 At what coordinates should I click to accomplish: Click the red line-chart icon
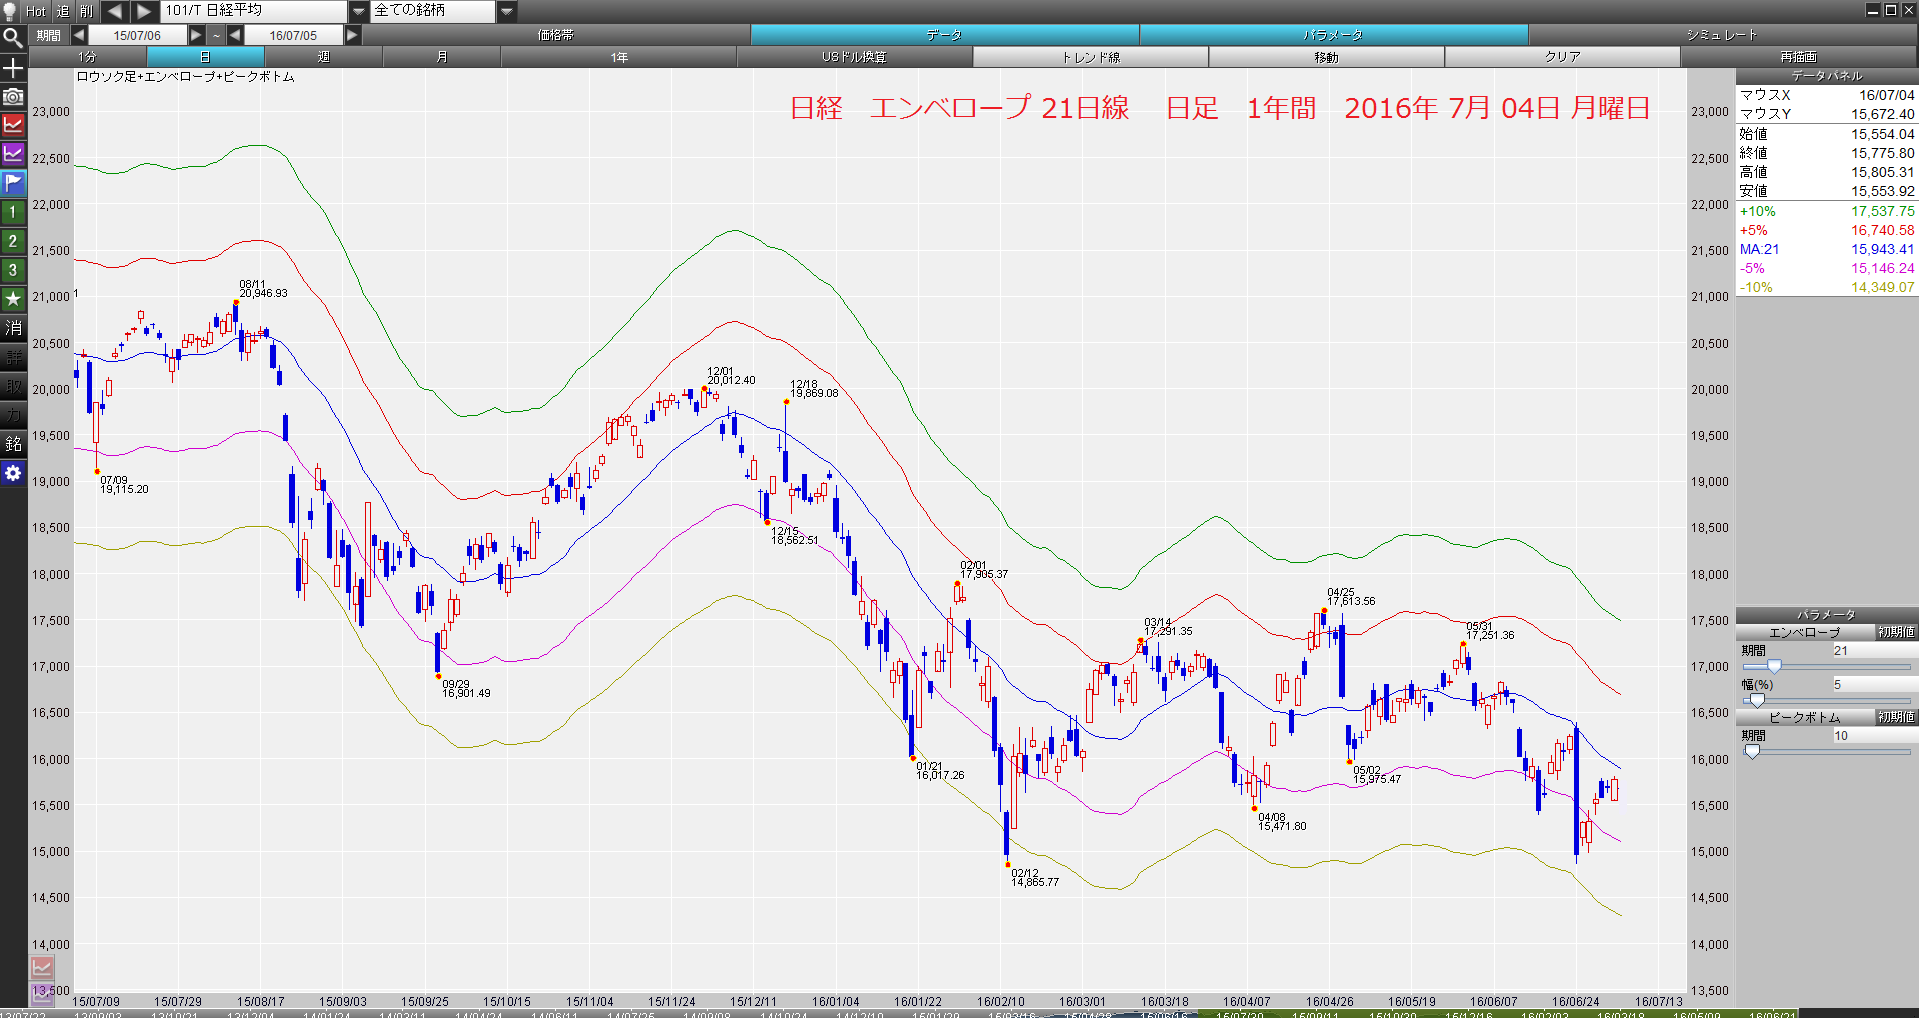click(13, 125)
